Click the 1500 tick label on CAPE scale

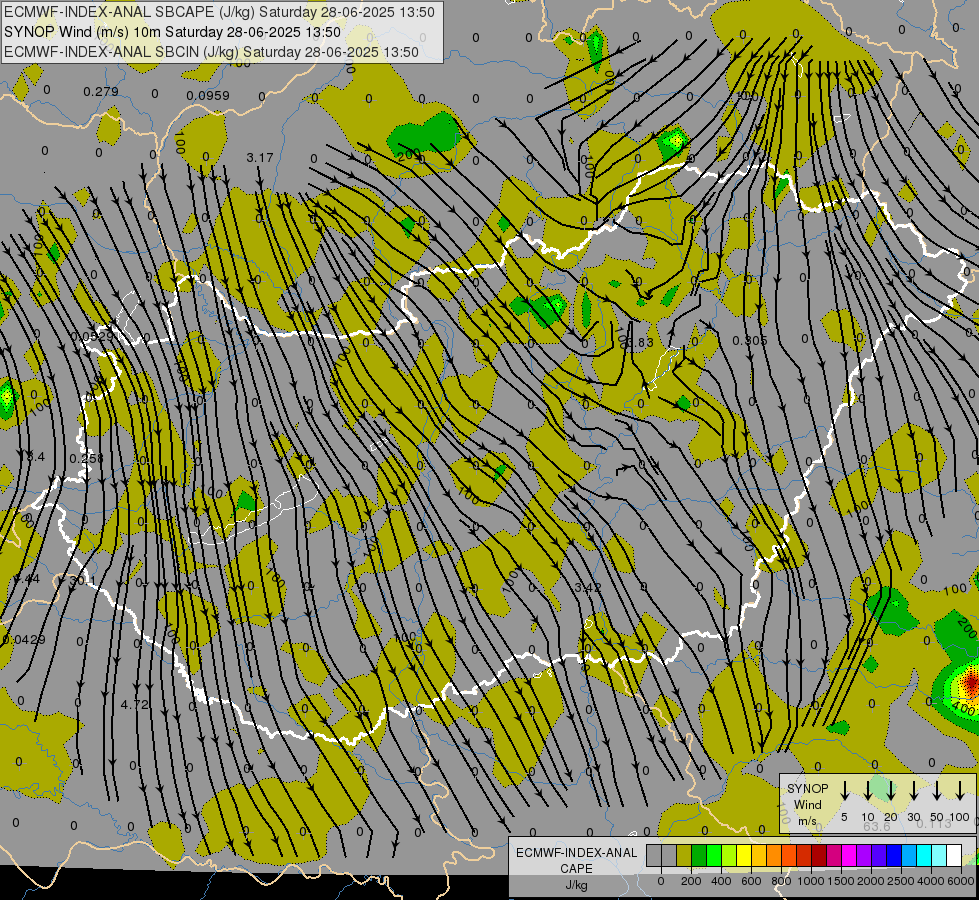tap(841, 881)
